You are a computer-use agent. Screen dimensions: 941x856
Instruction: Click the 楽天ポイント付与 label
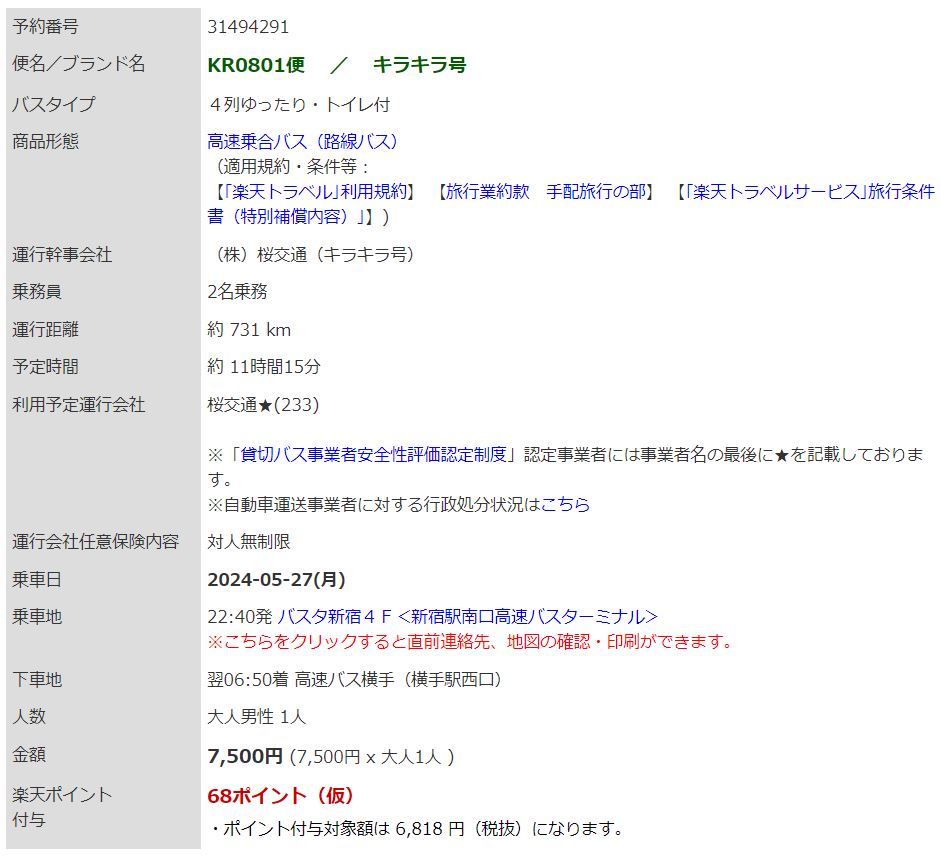[62, 807]
